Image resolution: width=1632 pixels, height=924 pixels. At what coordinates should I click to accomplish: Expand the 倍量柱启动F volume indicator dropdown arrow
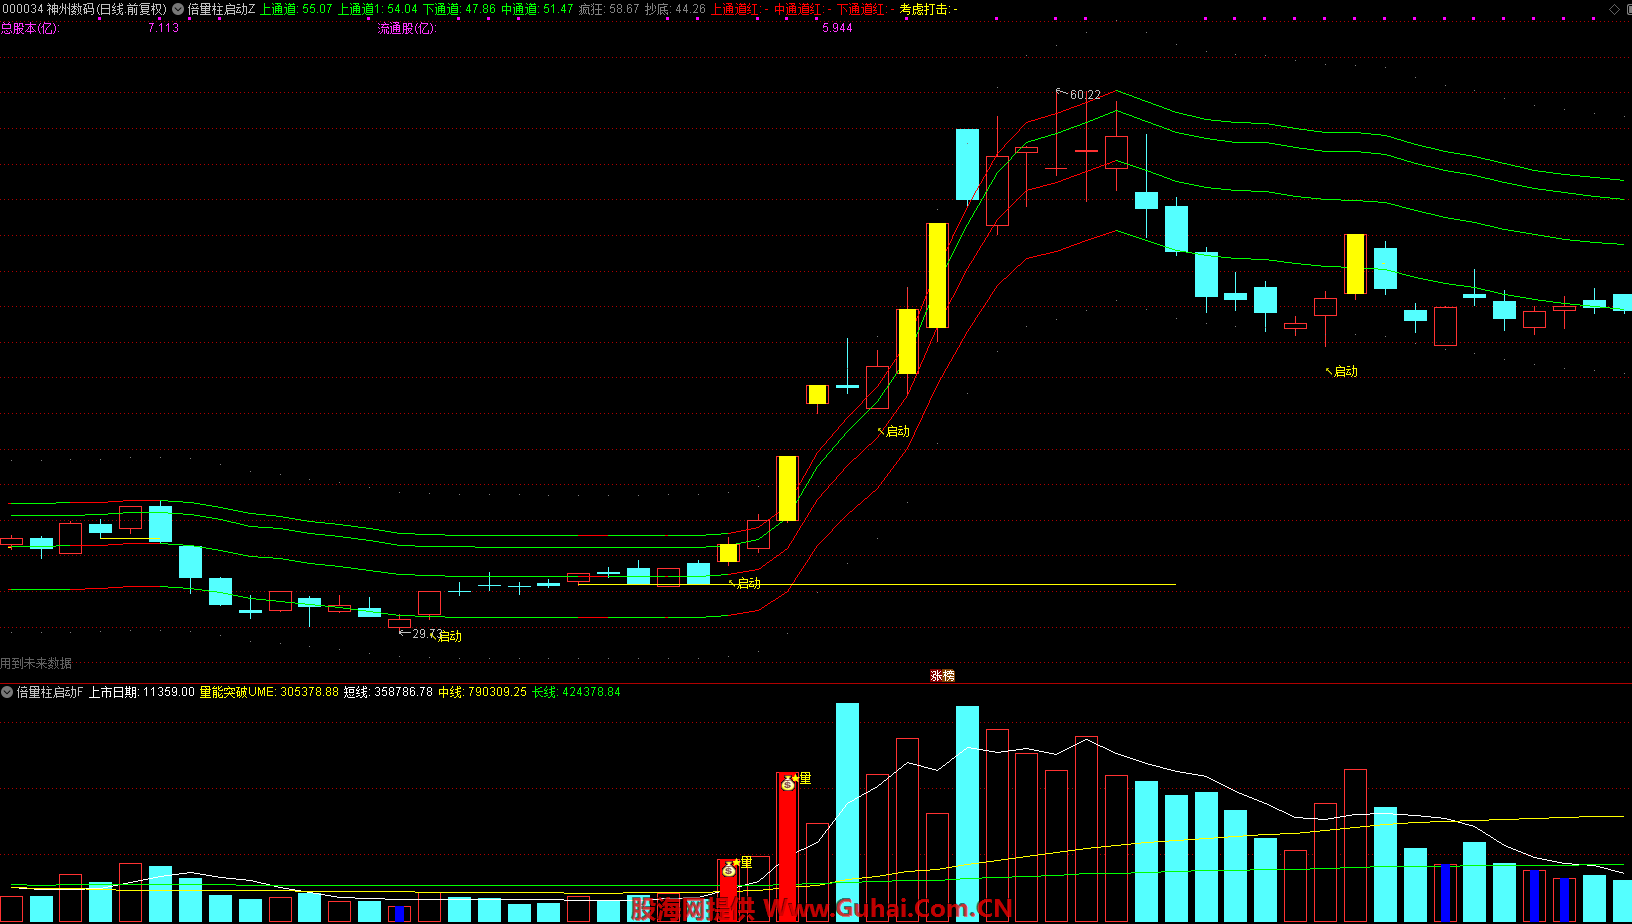pyautogui.click(x=7, y=692)
